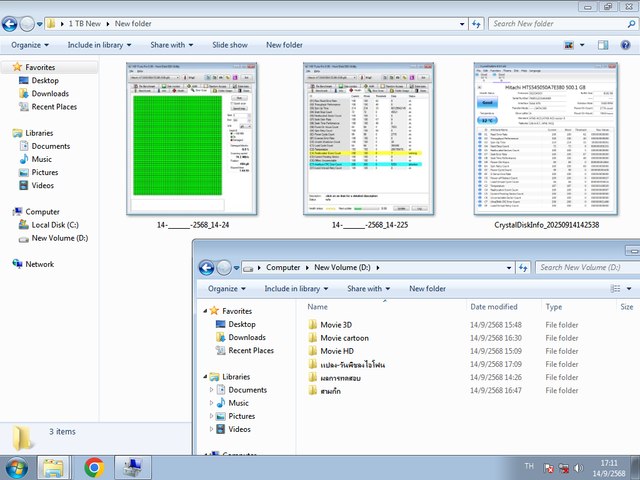Refresh the New Volume (D:) address bar
Viewport: 640px width, 480px height.
tap(523, 268)
